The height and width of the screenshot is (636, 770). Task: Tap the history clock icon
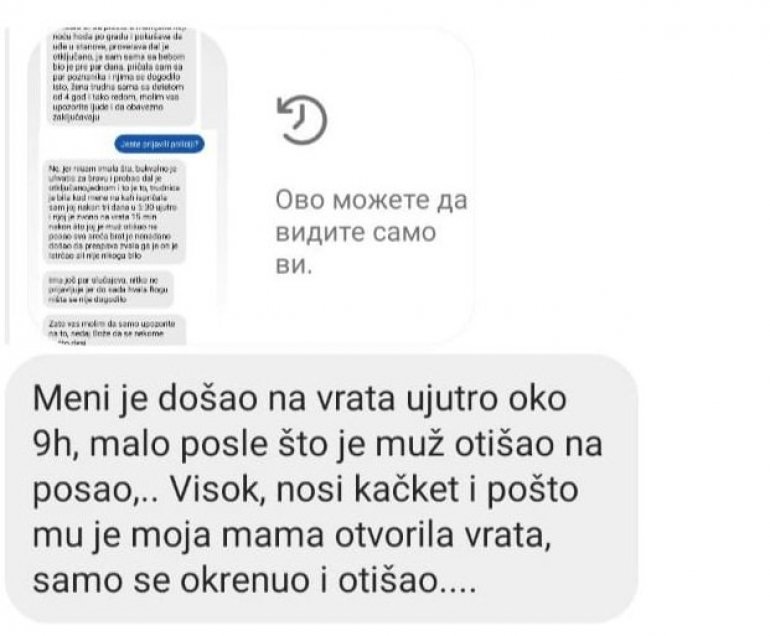click(302, 120)
